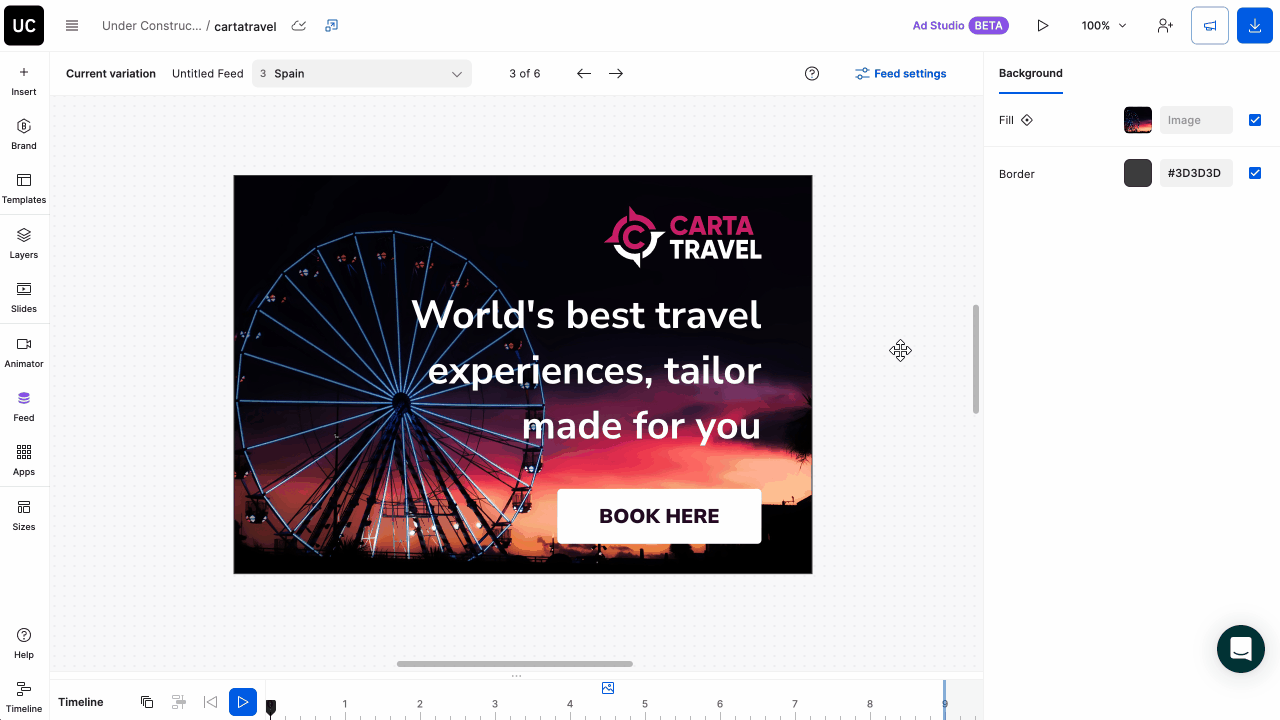The width and height of the screenshot is (1280, 720).
Task: Click the Fill Image input field
Action: tap(1196, 120)
